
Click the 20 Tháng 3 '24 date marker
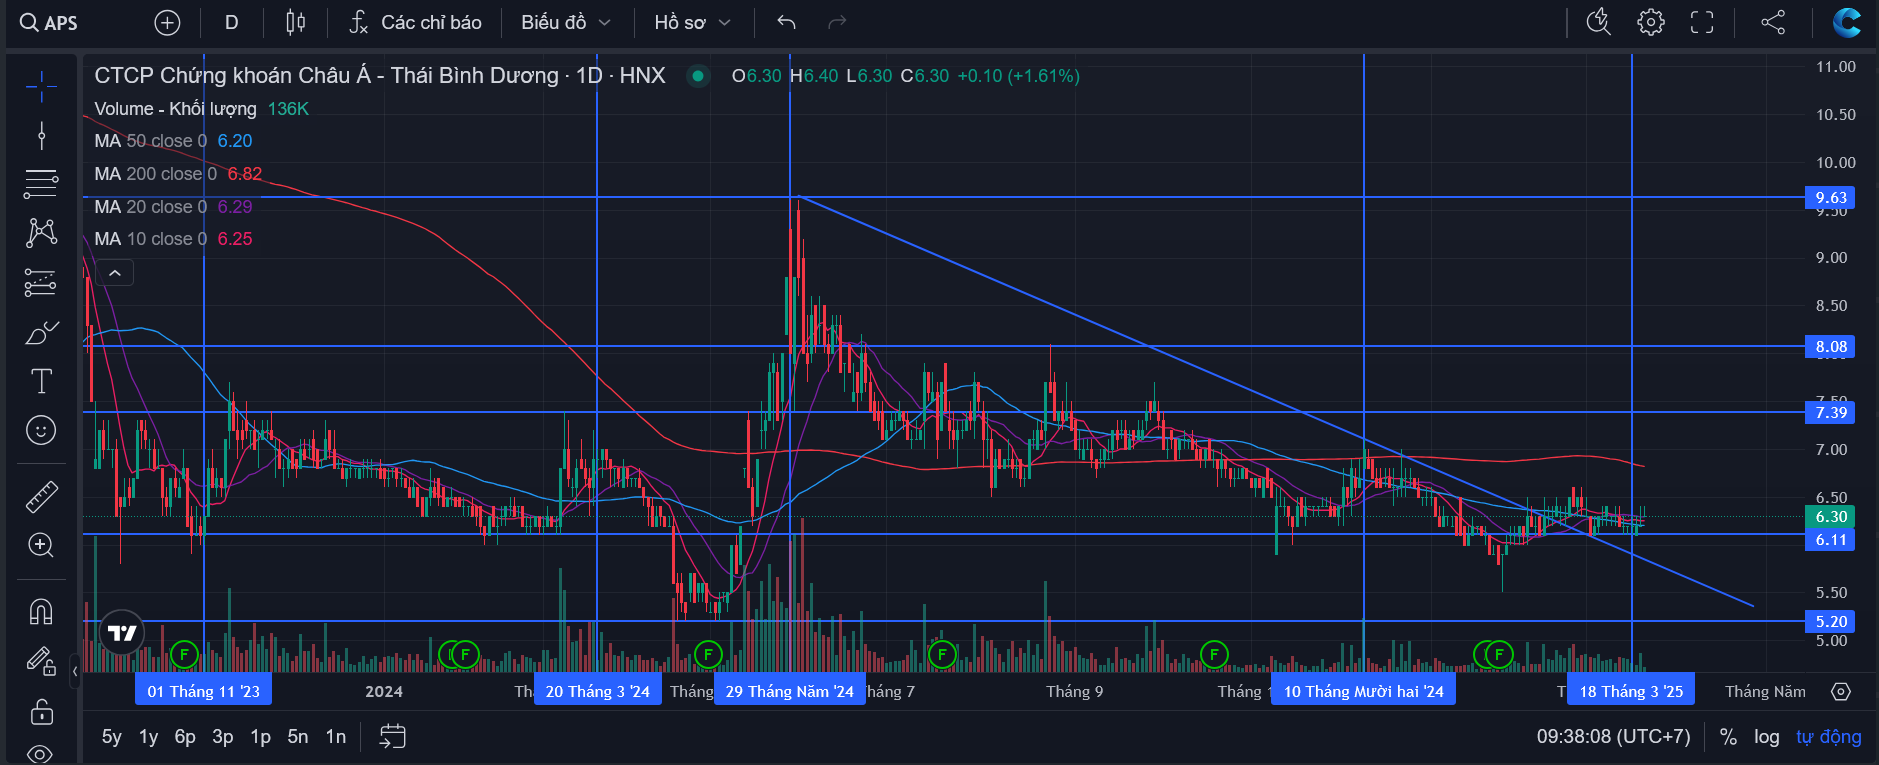coord(598,691)
